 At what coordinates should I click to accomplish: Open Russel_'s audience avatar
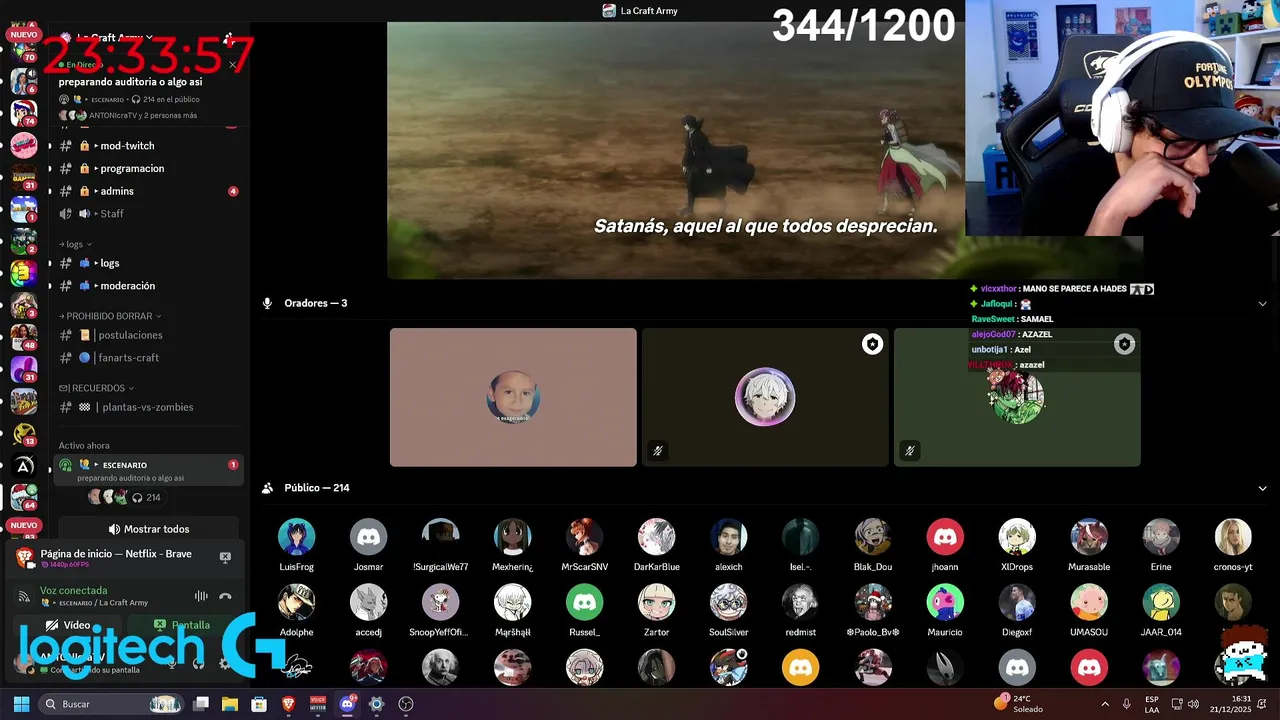tap(584, 603)
